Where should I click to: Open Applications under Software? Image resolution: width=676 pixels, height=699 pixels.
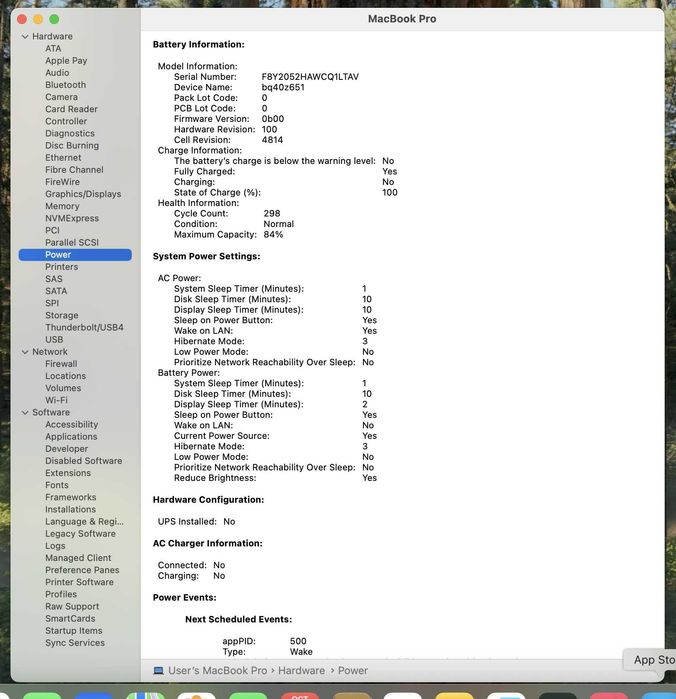(x=71, y=436)
